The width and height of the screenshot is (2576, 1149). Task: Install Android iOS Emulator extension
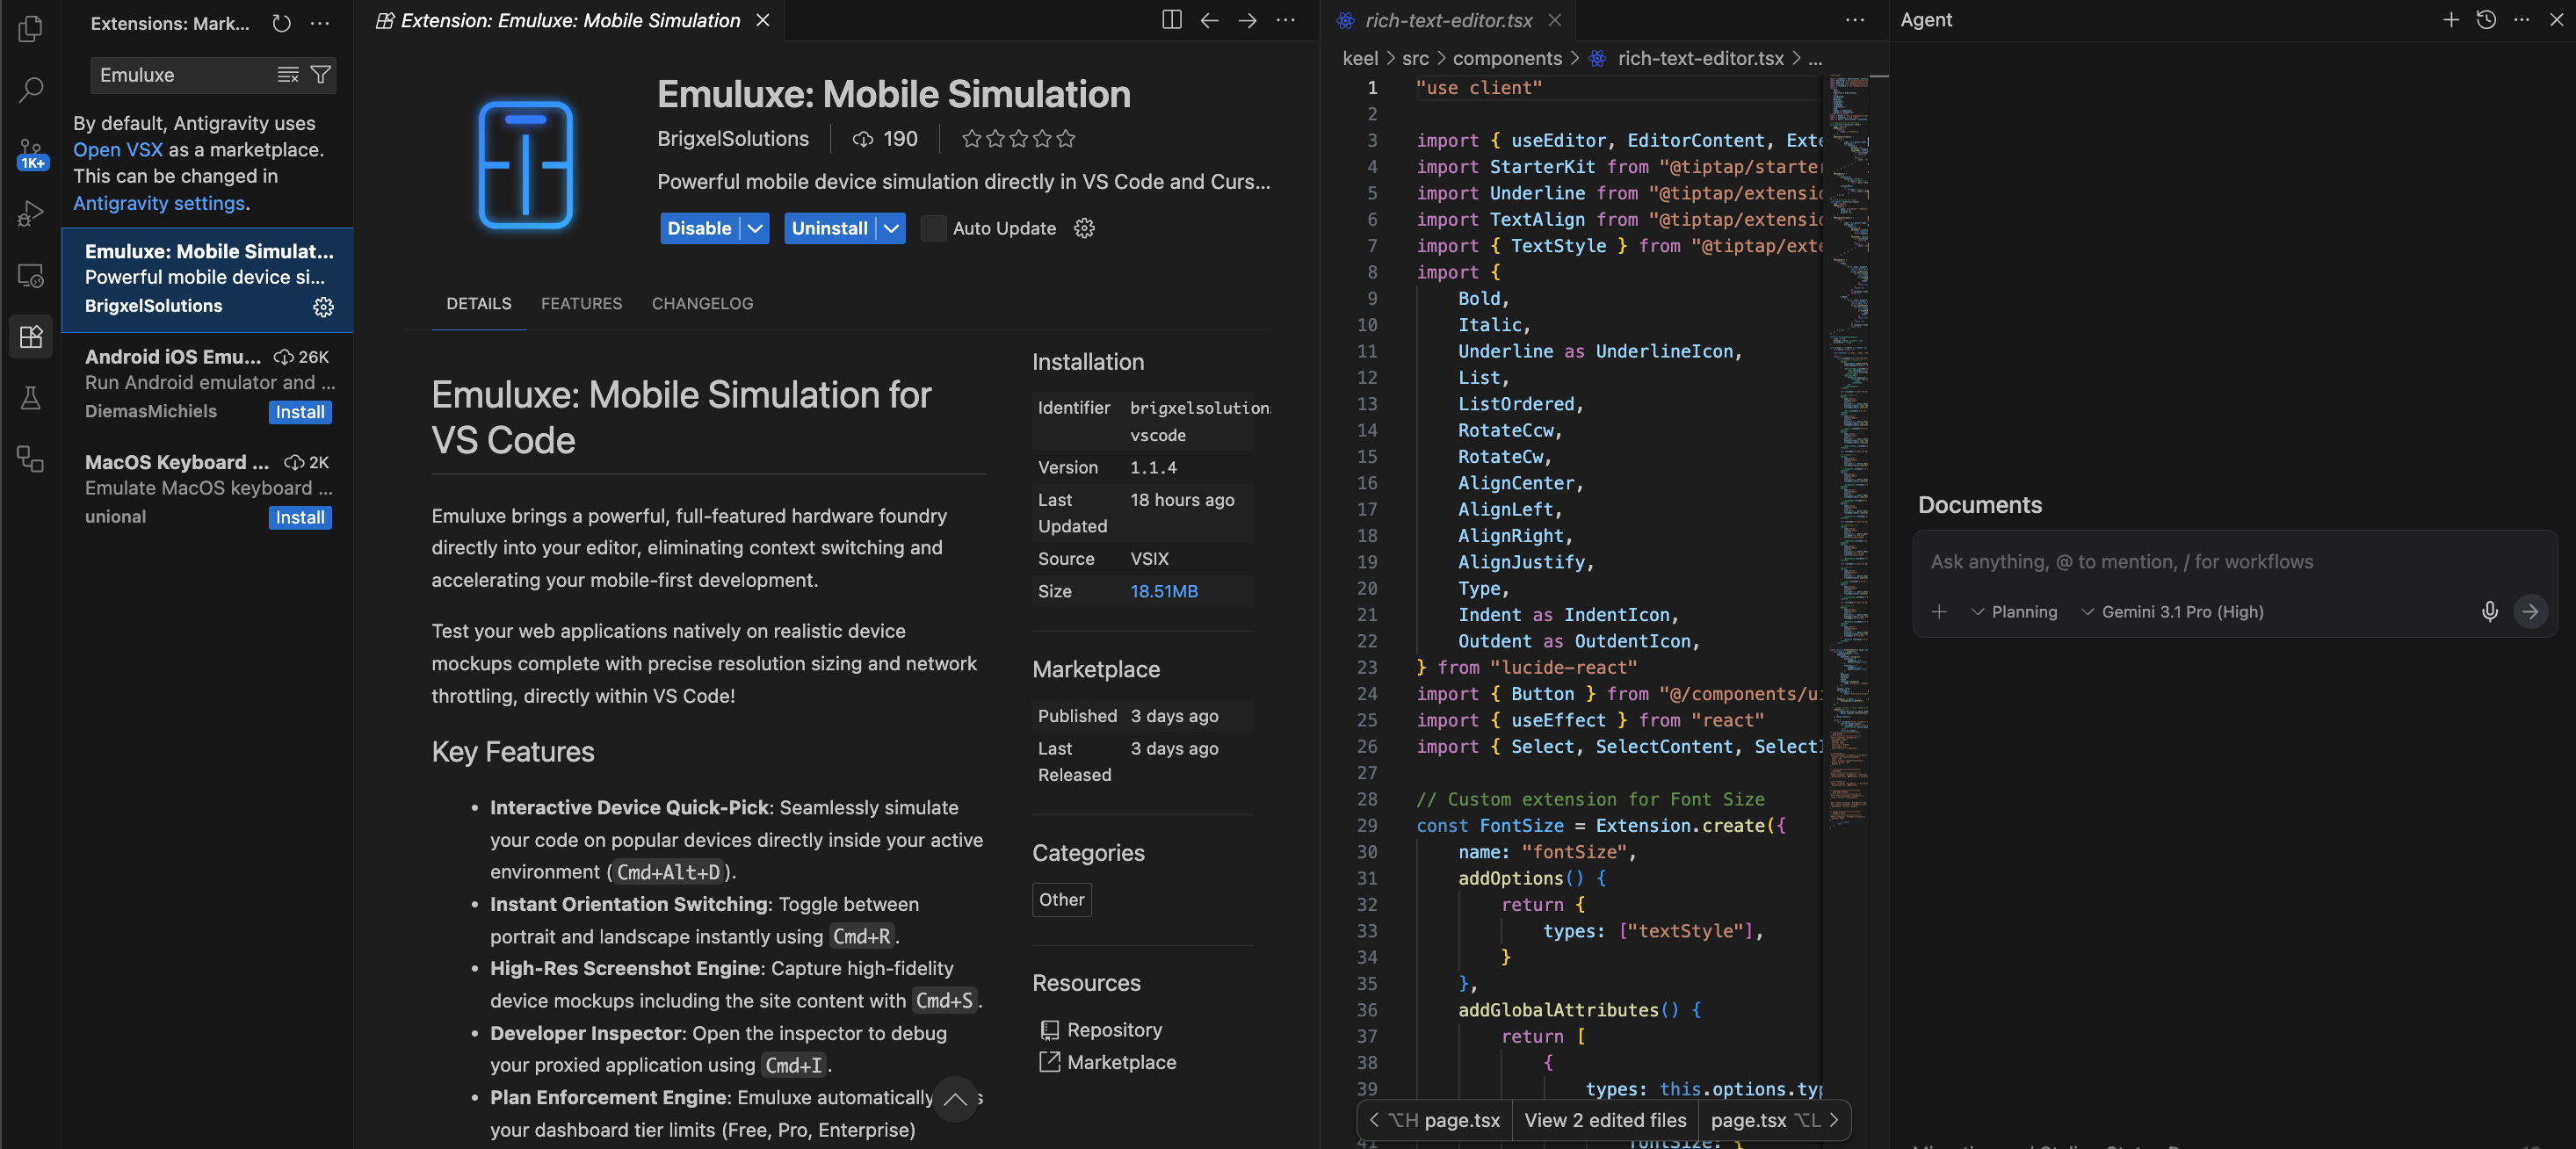pos(300,412)
